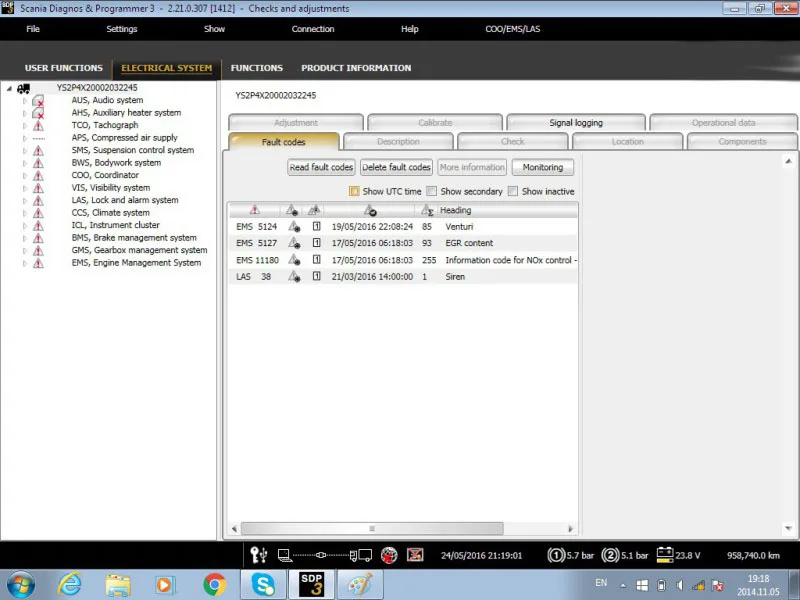Screen dimensions: 800x600
Task: Open the Windows Start menu
Action: click(x=20, y=585)
